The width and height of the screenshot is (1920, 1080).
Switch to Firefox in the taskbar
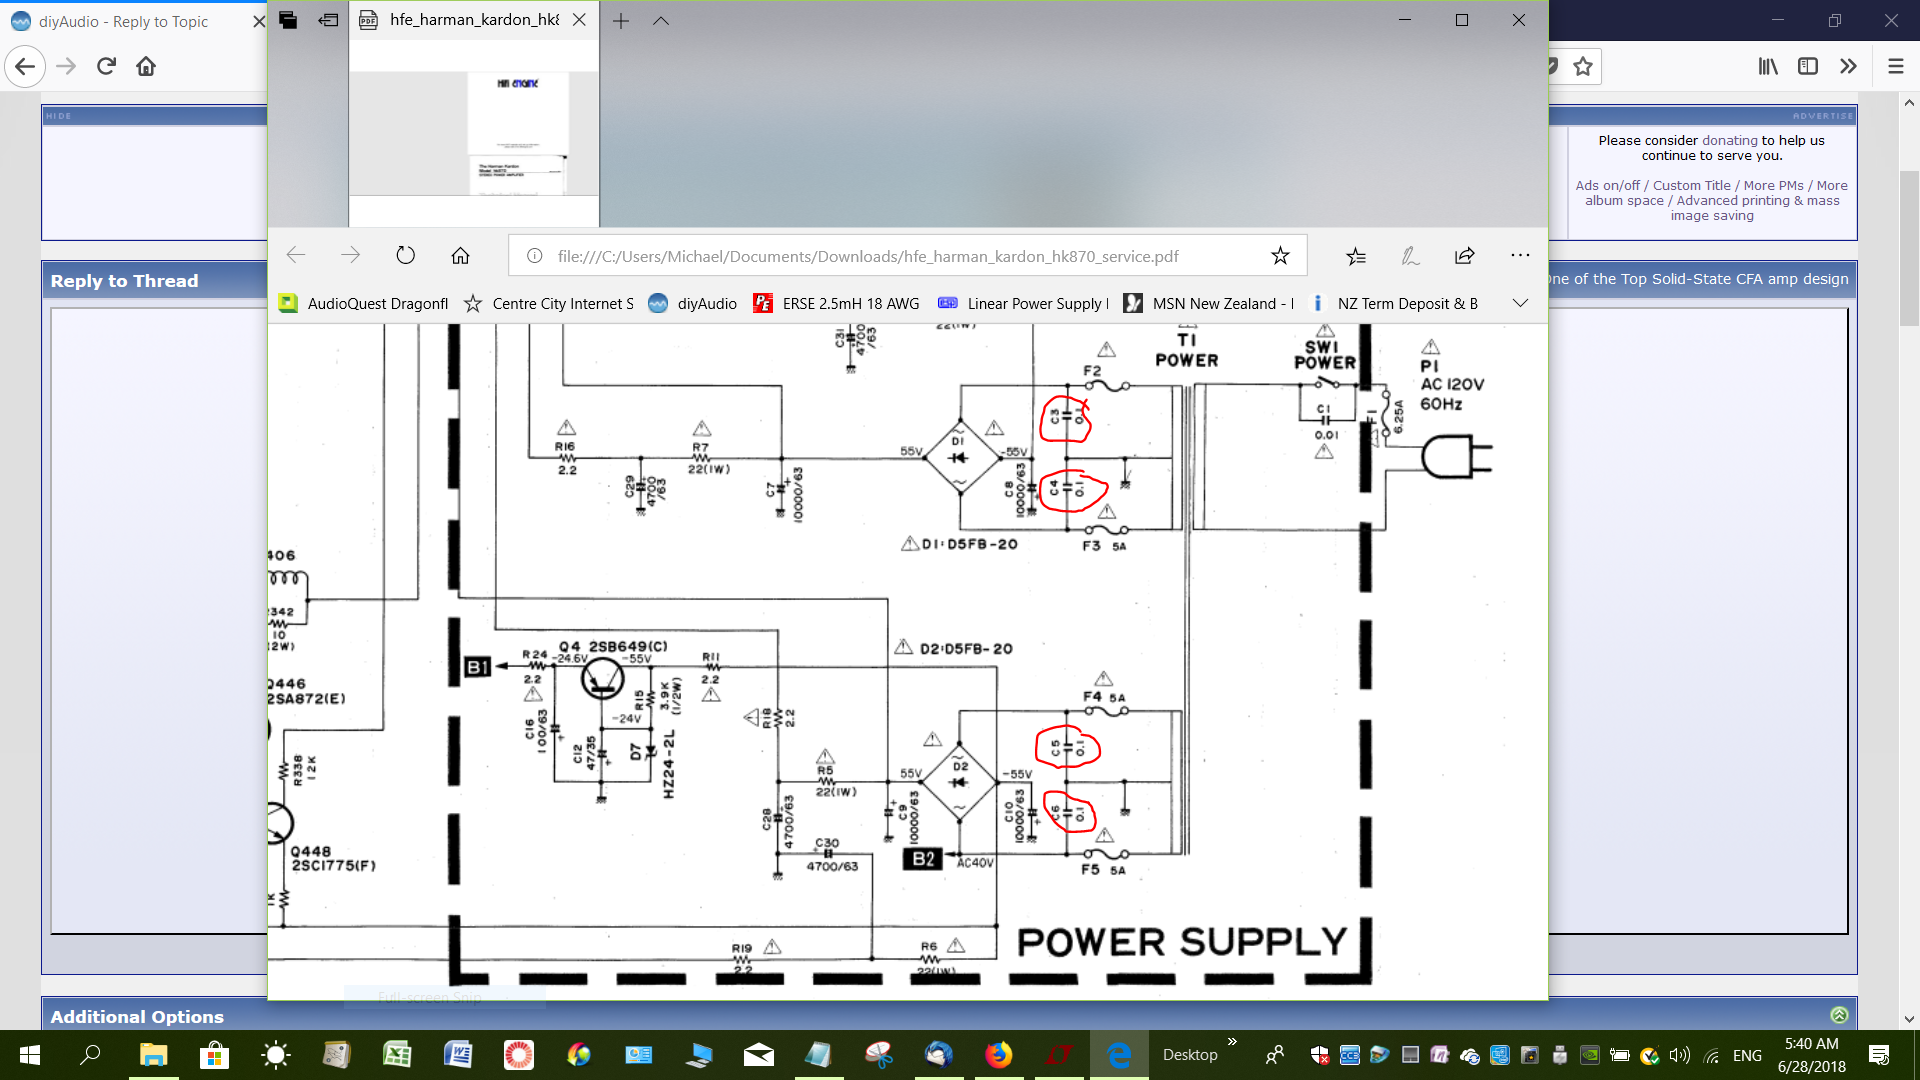[999, 1055]
